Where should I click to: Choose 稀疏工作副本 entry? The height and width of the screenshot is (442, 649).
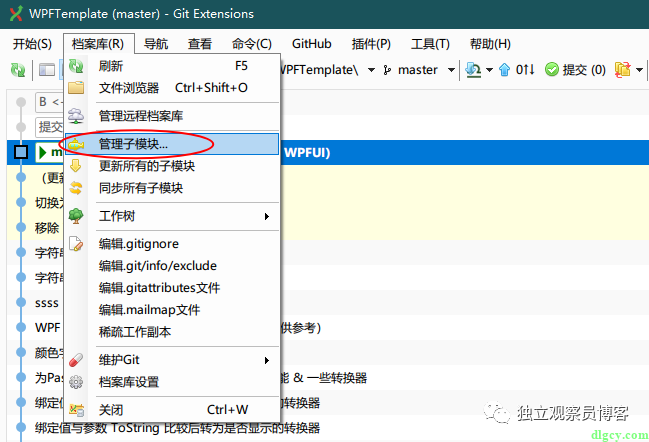172,332
